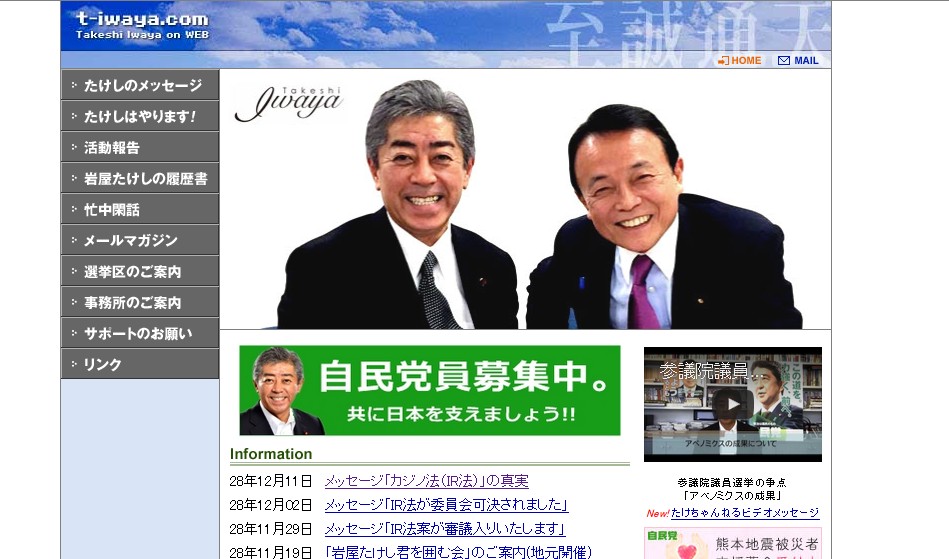This screenshot has height=559, width=949.
Task: Open message 「IR法案が審議入りいたします」
Action: 445,529
